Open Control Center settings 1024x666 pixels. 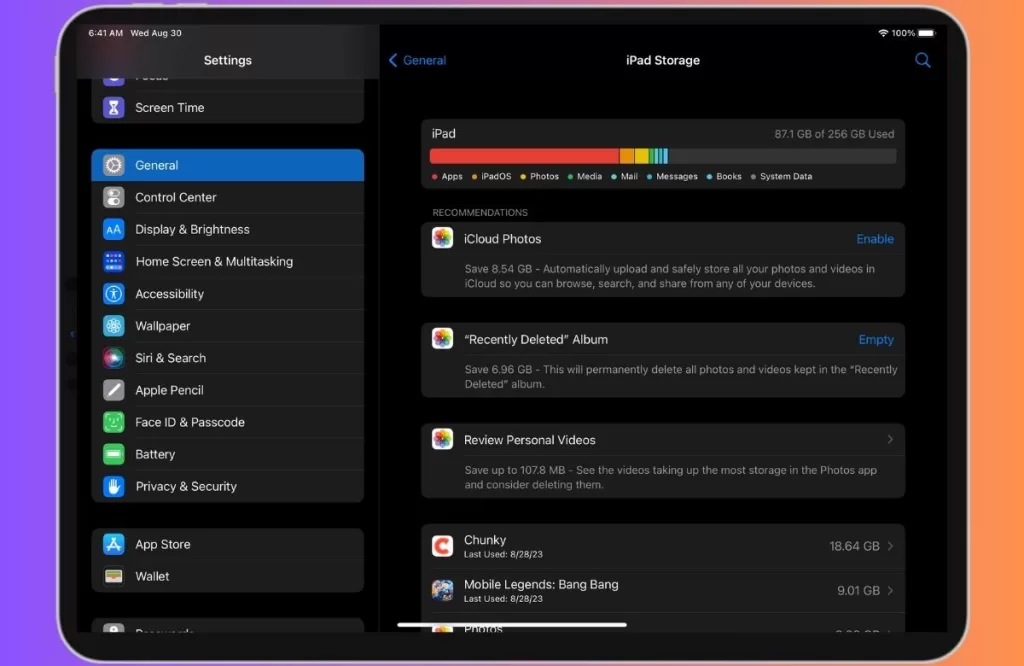227,197
